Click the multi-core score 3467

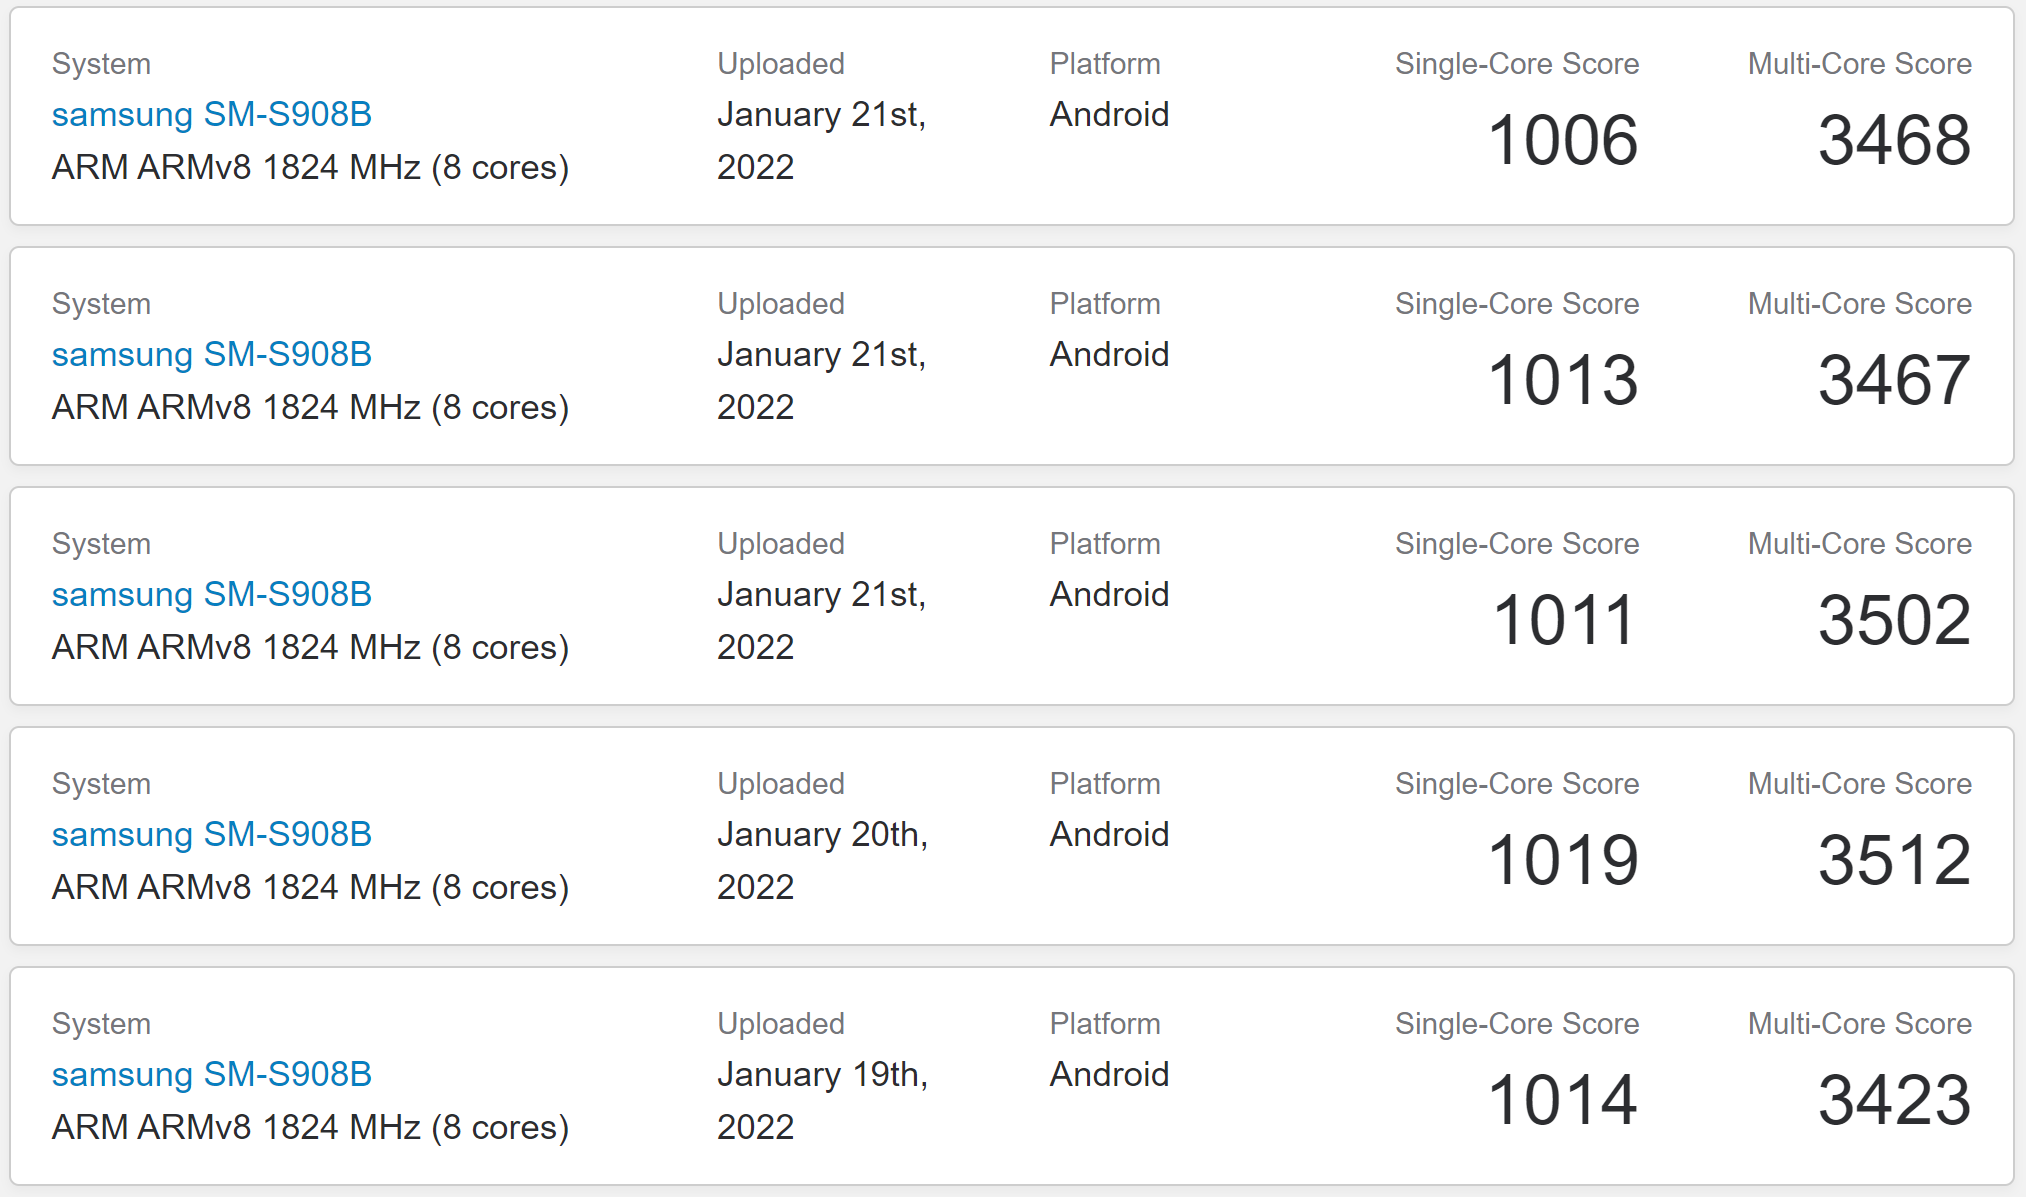pos(1894,380)
